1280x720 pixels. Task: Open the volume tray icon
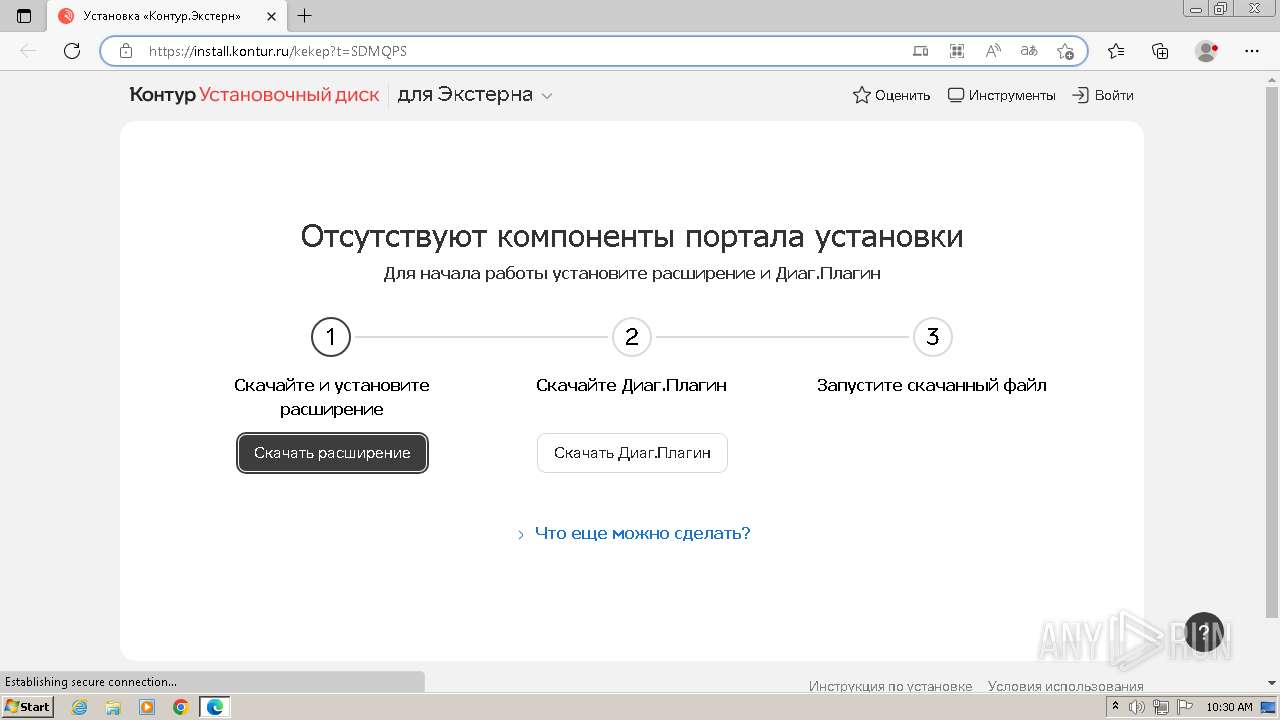pos(1137,707)
